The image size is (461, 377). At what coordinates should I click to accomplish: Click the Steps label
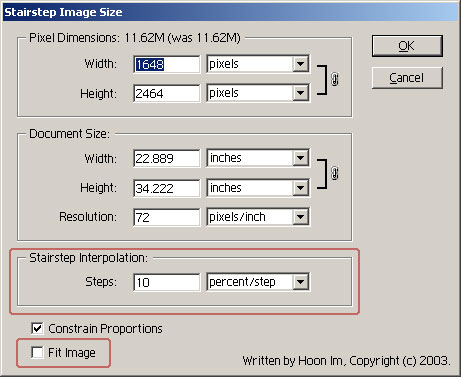(101, 282)
